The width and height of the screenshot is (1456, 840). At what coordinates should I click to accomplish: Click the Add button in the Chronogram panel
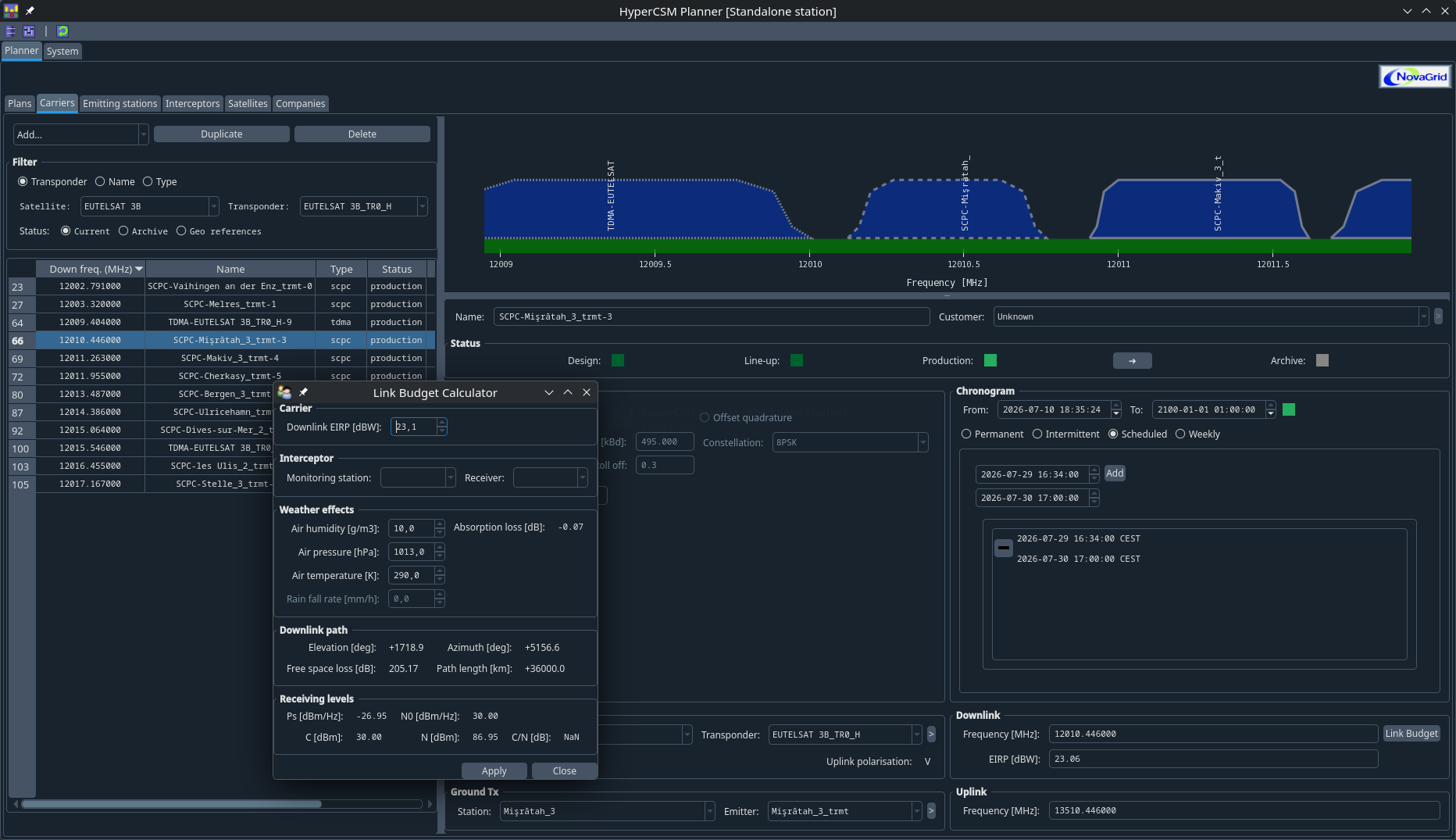pos(1114,473)
